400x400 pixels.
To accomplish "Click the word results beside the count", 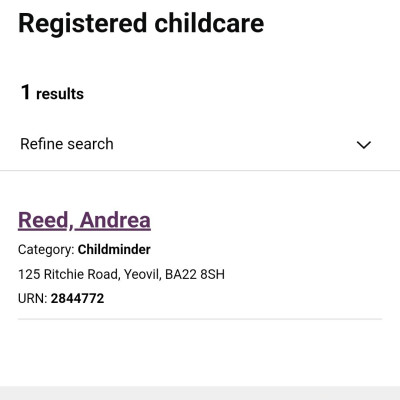I will 60,94.
